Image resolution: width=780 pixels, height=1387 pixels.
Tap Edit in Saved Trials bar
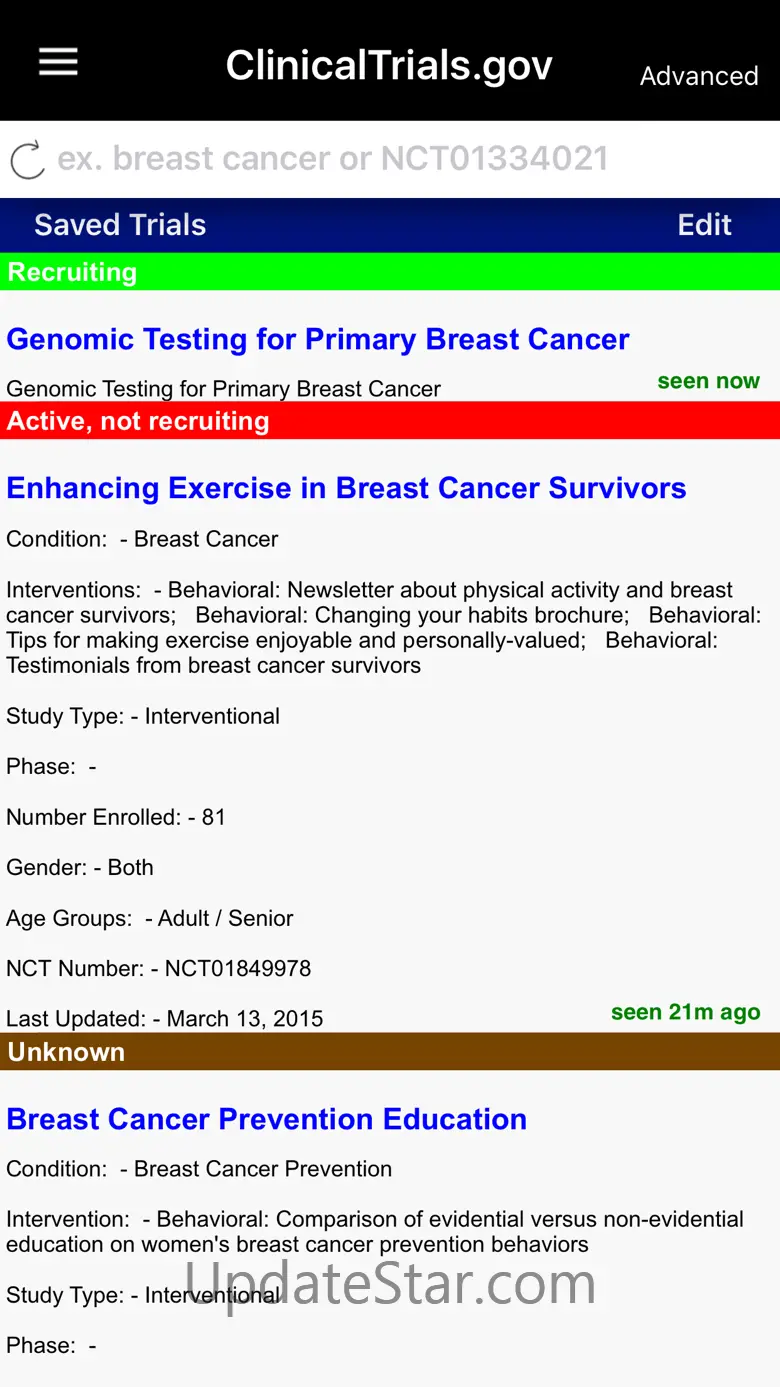(704, 225)
